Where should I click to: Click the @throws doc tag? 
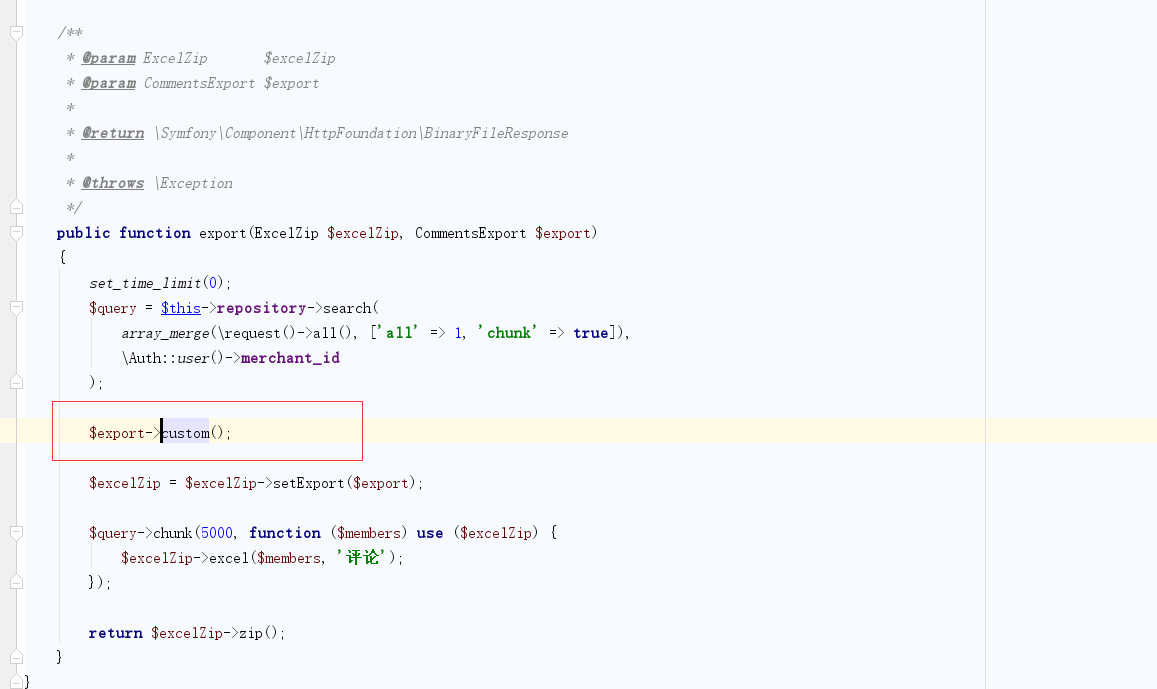point(113,183)
